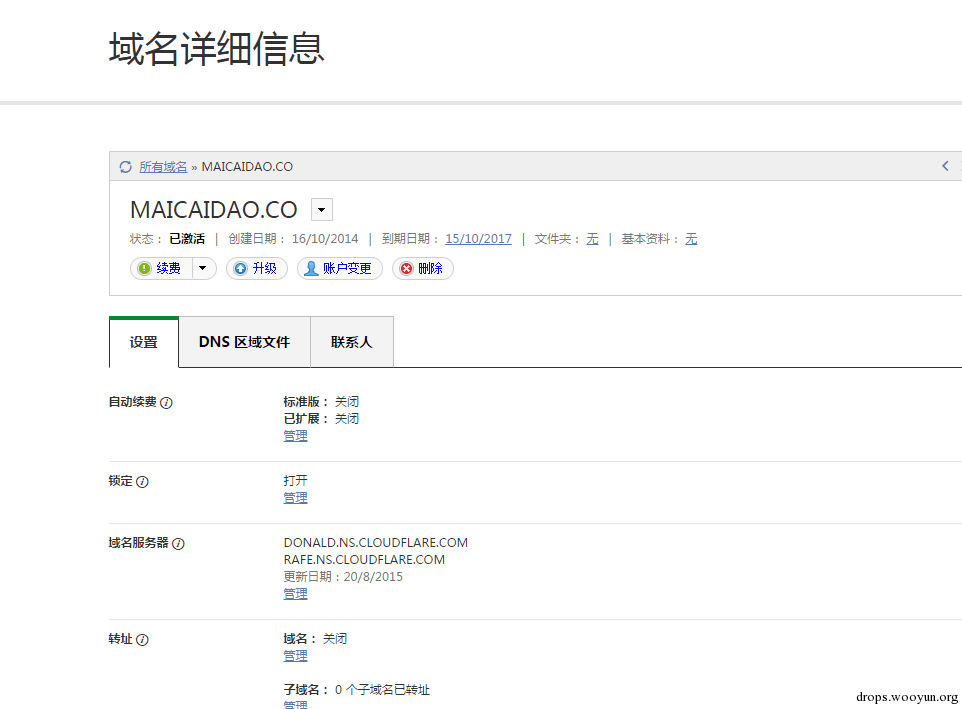Click the 文件夹 无 link
The height and width of the screenshot is (709, 962).
(x=592, y=239)
